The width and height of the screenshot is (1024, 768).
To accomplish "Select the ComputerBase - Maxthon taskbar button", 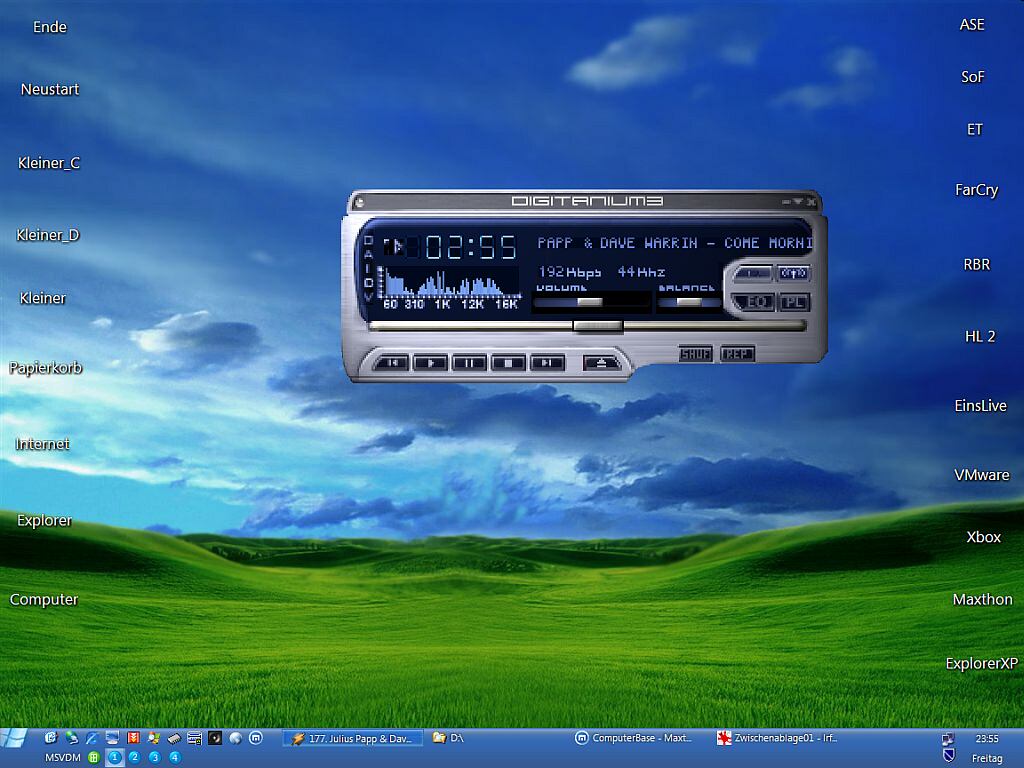I will (x=637, y=739).
